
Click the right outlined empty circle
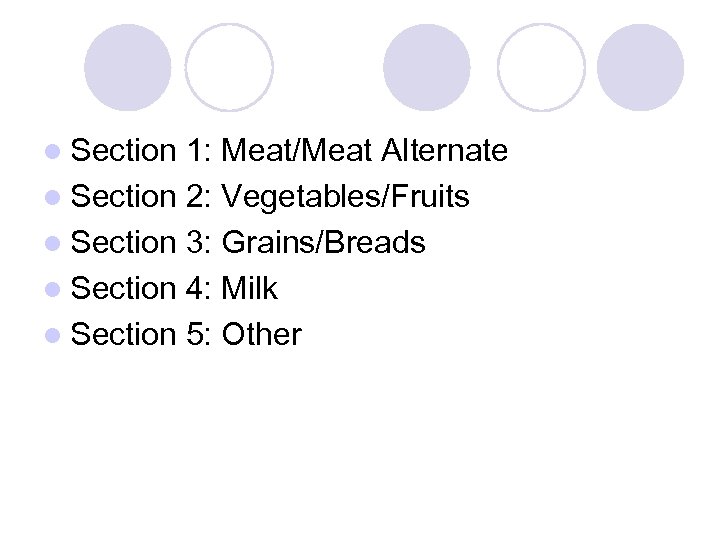pos(540,67)
